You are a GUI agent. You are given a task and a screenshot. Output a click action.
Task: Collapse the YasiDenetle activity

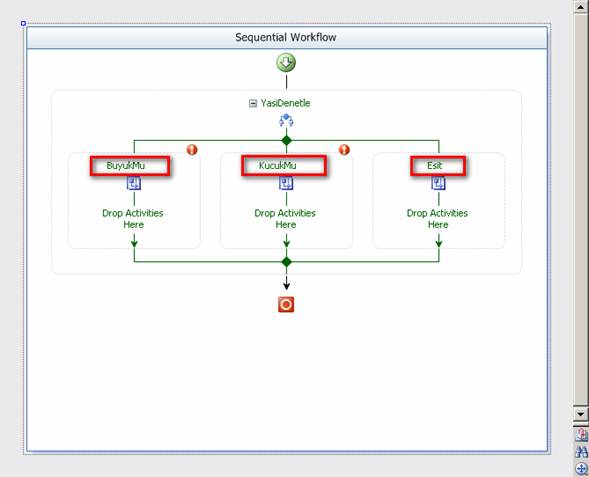click(253, 103)
